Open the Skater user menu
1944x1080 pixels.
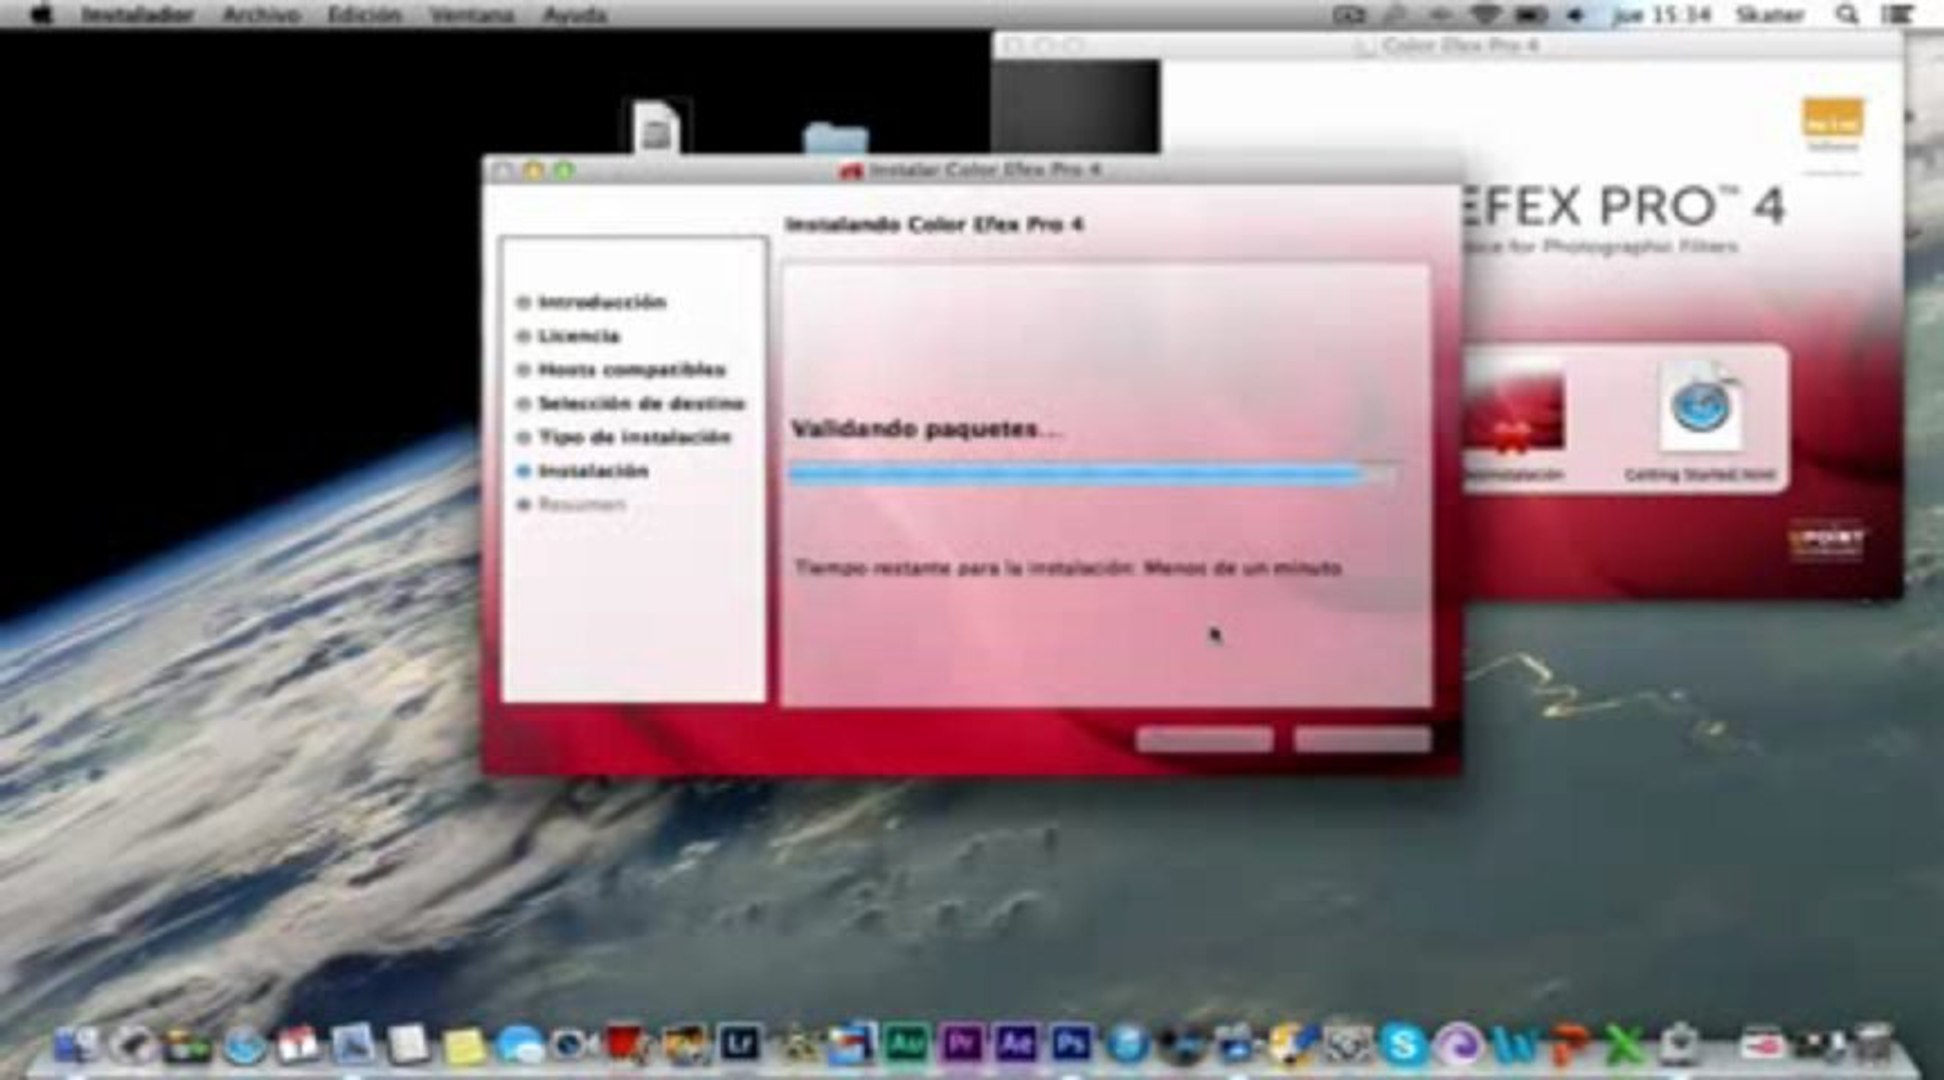pyautogui.click(x=1769, y=14)
